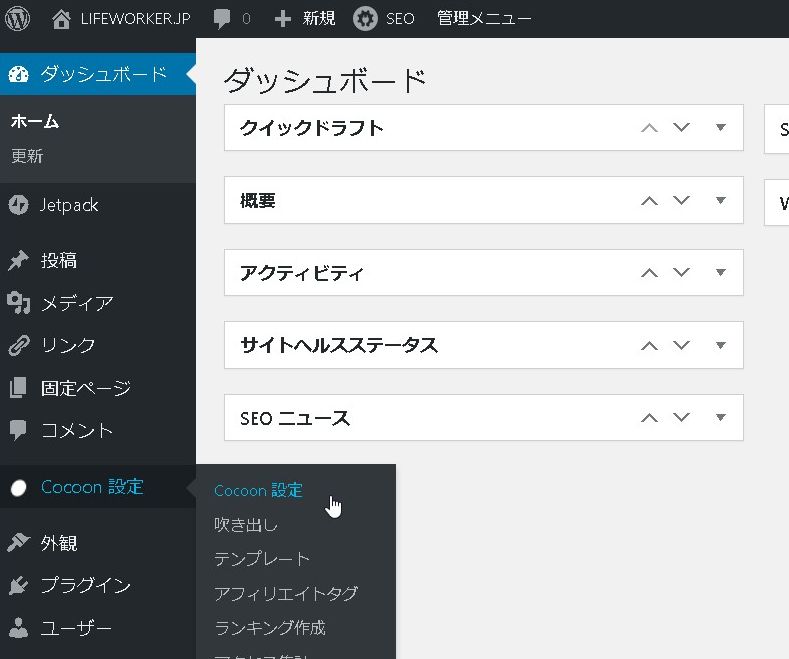Open プラグイン via the plug icon
This screenshot has height=659, width=789.
18,586
